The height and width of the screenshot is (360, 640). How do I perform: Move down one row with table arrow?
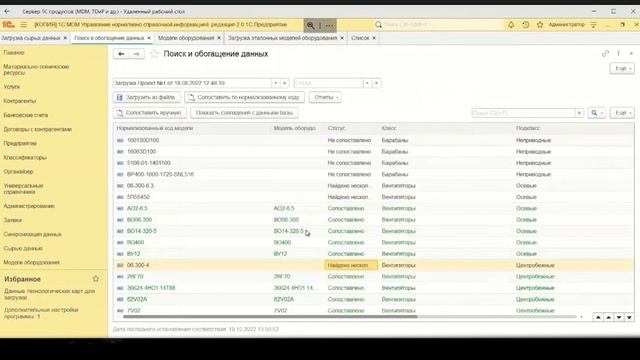(x=619, y=317)
